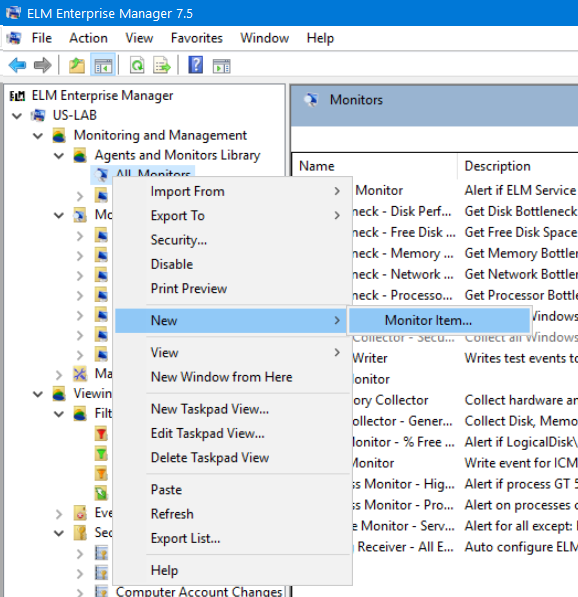Image resolution: width=578 pixels, height=597 pixels.
Task: Click the Export List toolbar icon
Action: click(162, 65)
